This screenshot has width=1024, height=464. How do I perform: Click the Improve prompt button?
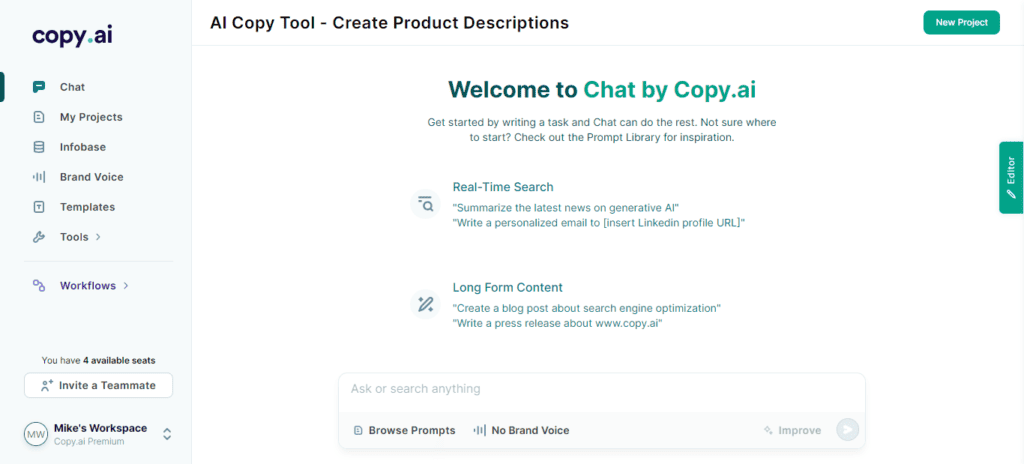pos(792,430)
